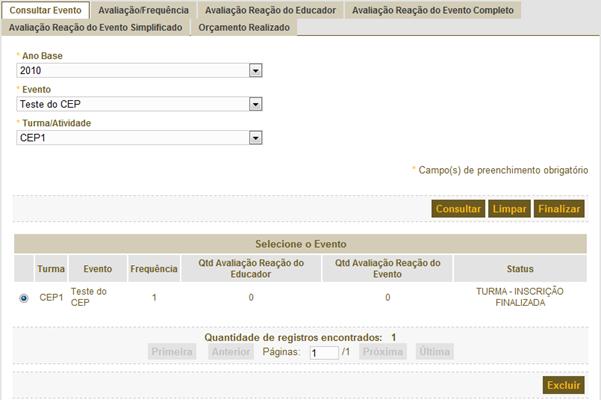Click the Consultar Evento tab
Viewport: 601px width, 400px height.
(x=45, y=10)
